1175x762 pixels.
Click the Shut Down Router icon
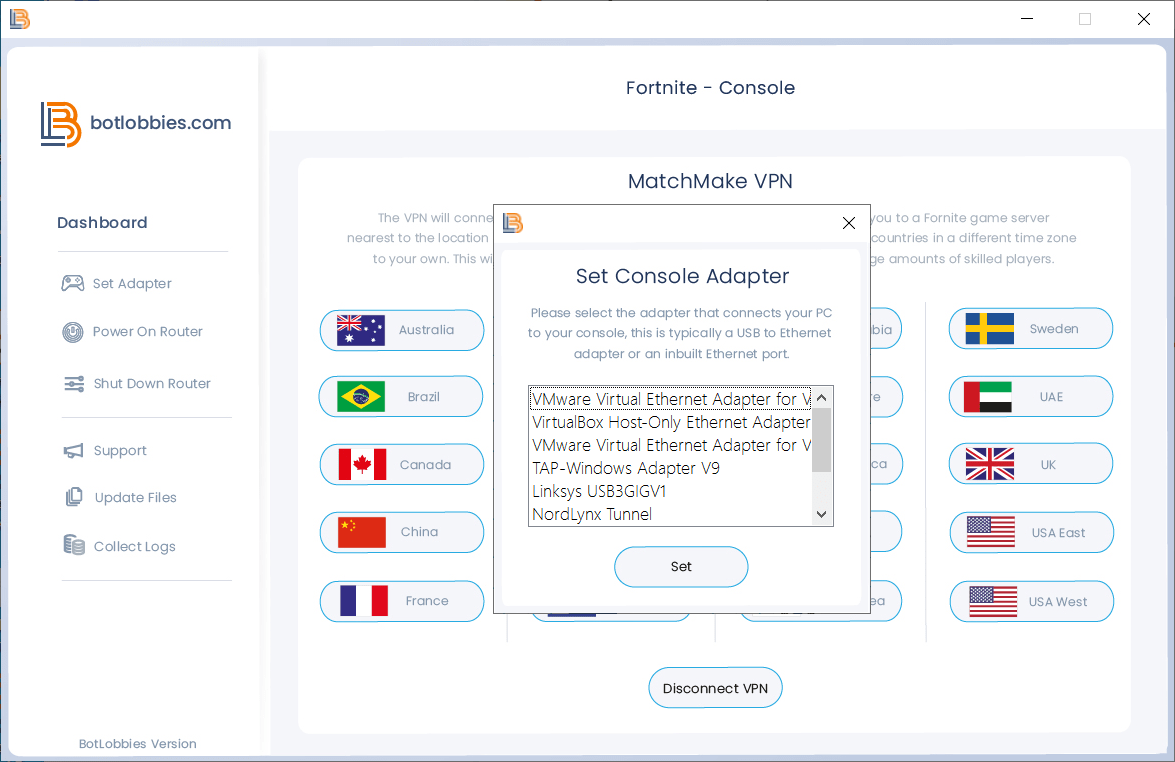click(x=70, y=383)
